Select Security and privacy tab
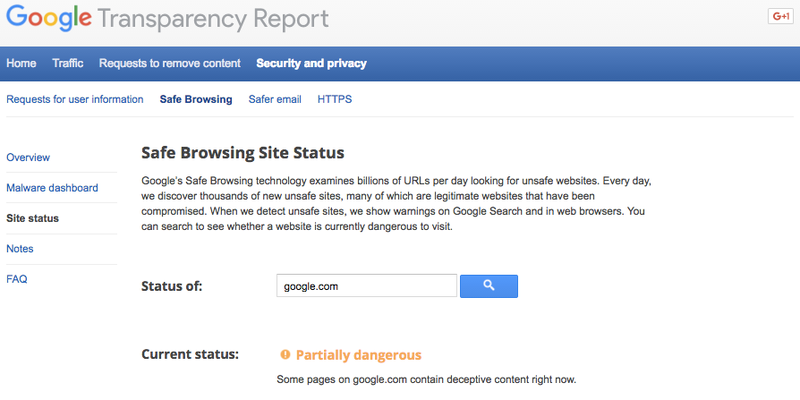This screenshot has width=800, height=400. tap(311, 63)
